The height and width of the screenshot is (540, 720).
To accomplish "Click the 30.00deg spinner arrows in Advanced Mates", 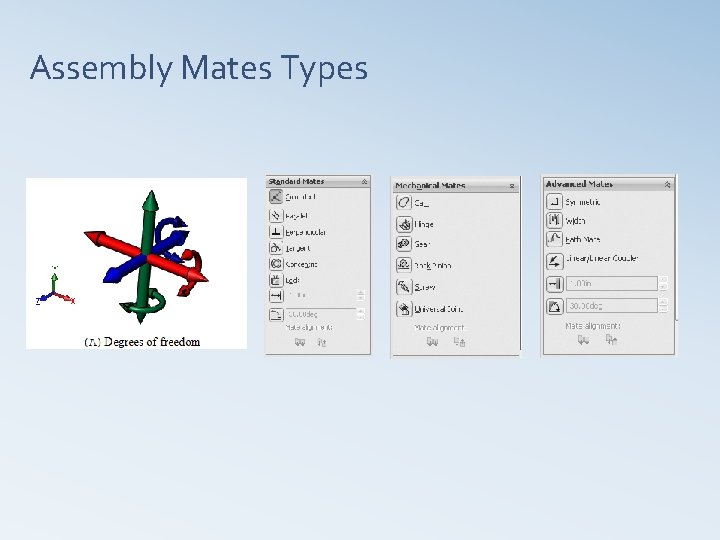I will tap(663, 305).
